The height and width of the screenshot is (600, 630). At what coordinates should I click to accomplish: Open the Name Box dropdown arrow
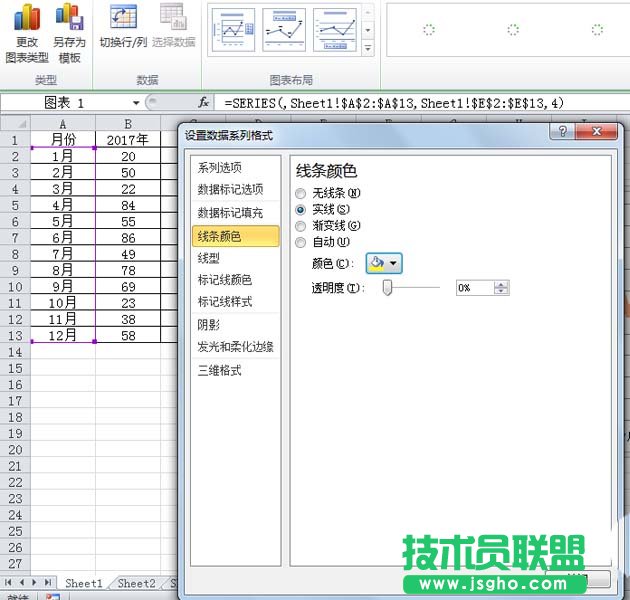click(136, 103)
